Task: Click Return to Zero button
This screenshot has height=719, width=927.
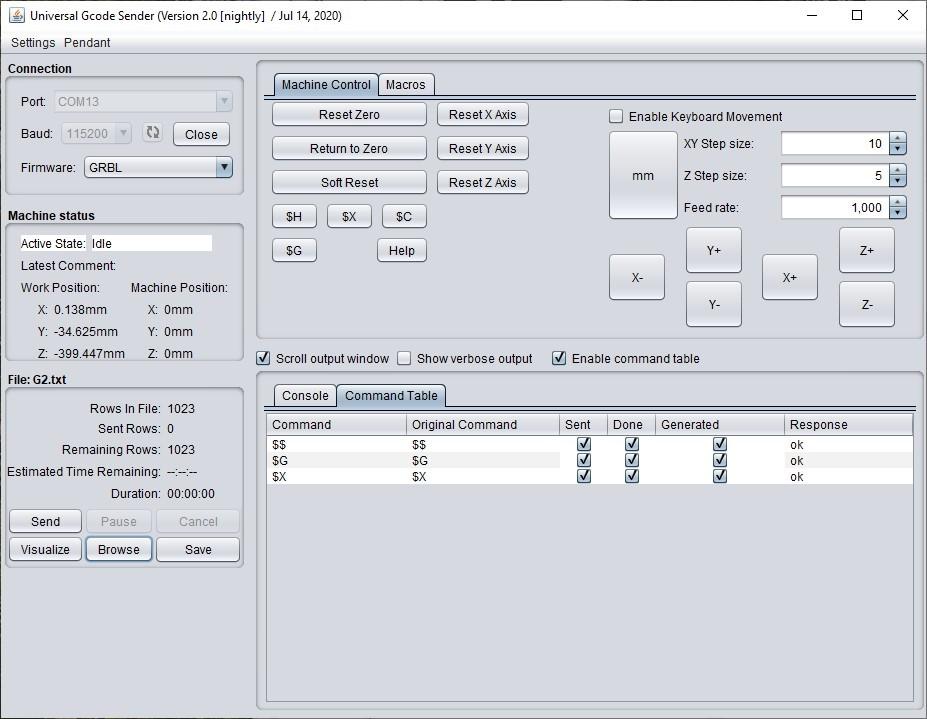Action: click(x=349, y=148)
